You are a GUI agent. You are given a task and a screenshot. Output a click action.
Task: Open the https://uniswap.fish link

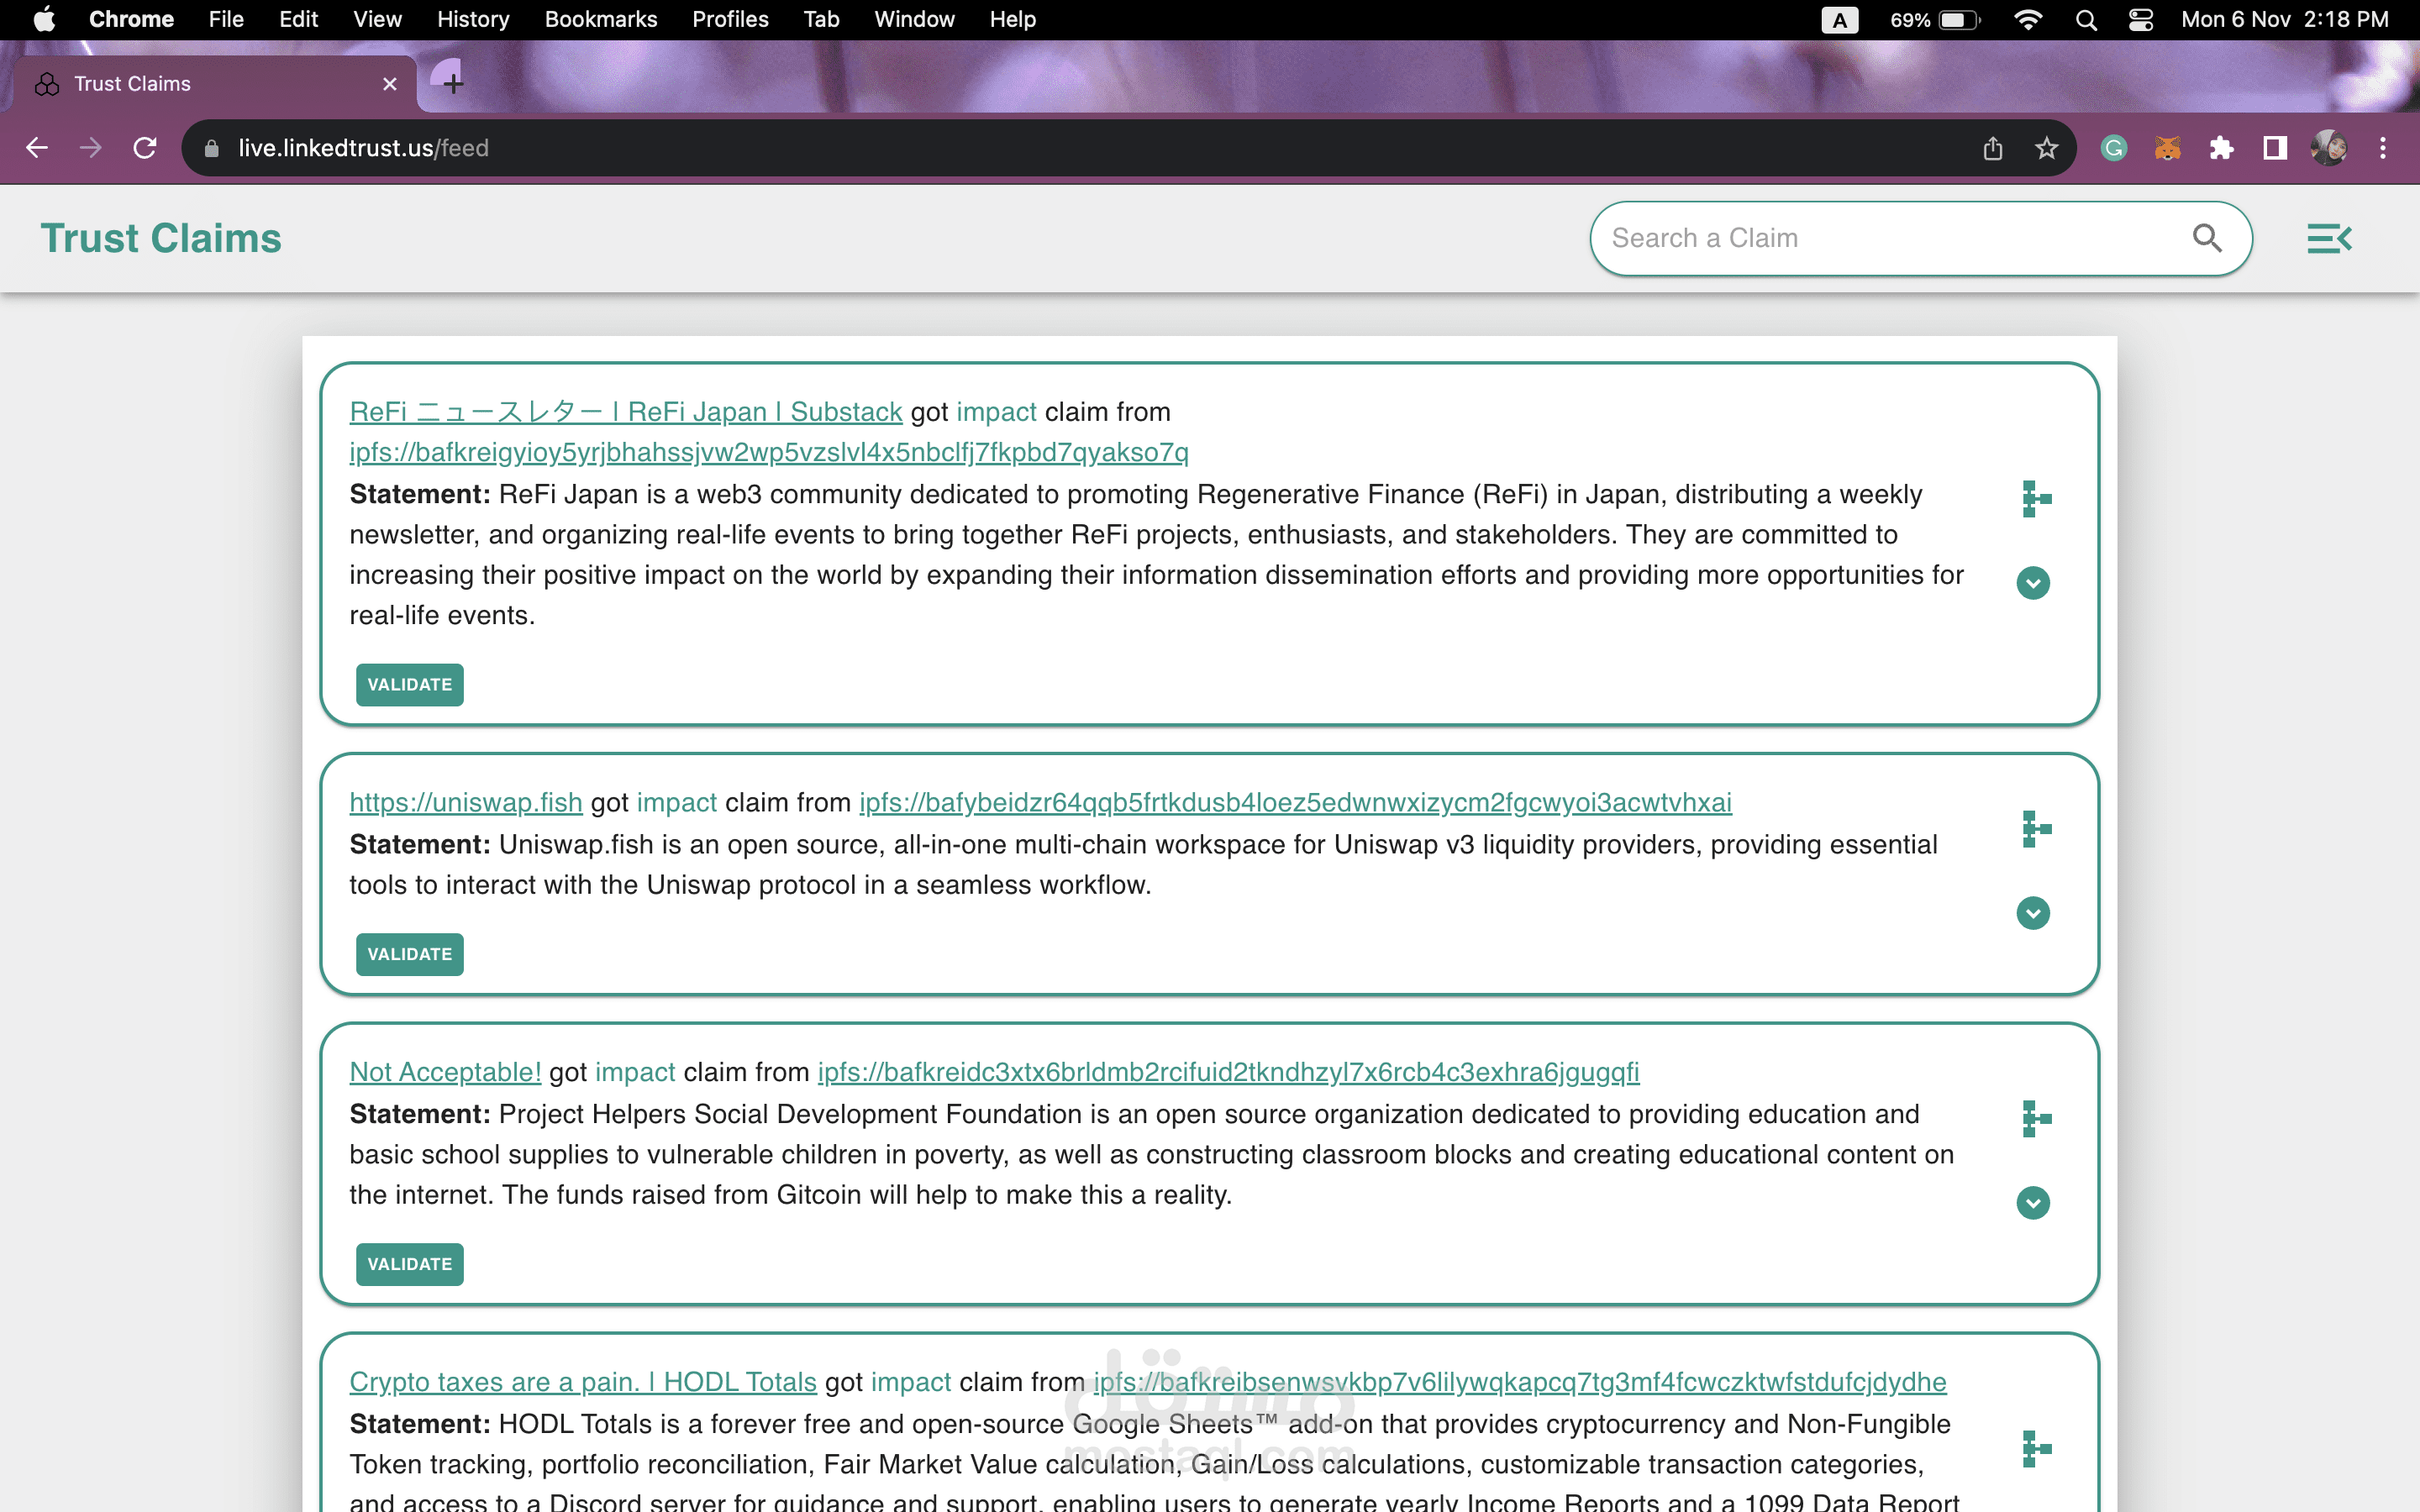[466, 802]
